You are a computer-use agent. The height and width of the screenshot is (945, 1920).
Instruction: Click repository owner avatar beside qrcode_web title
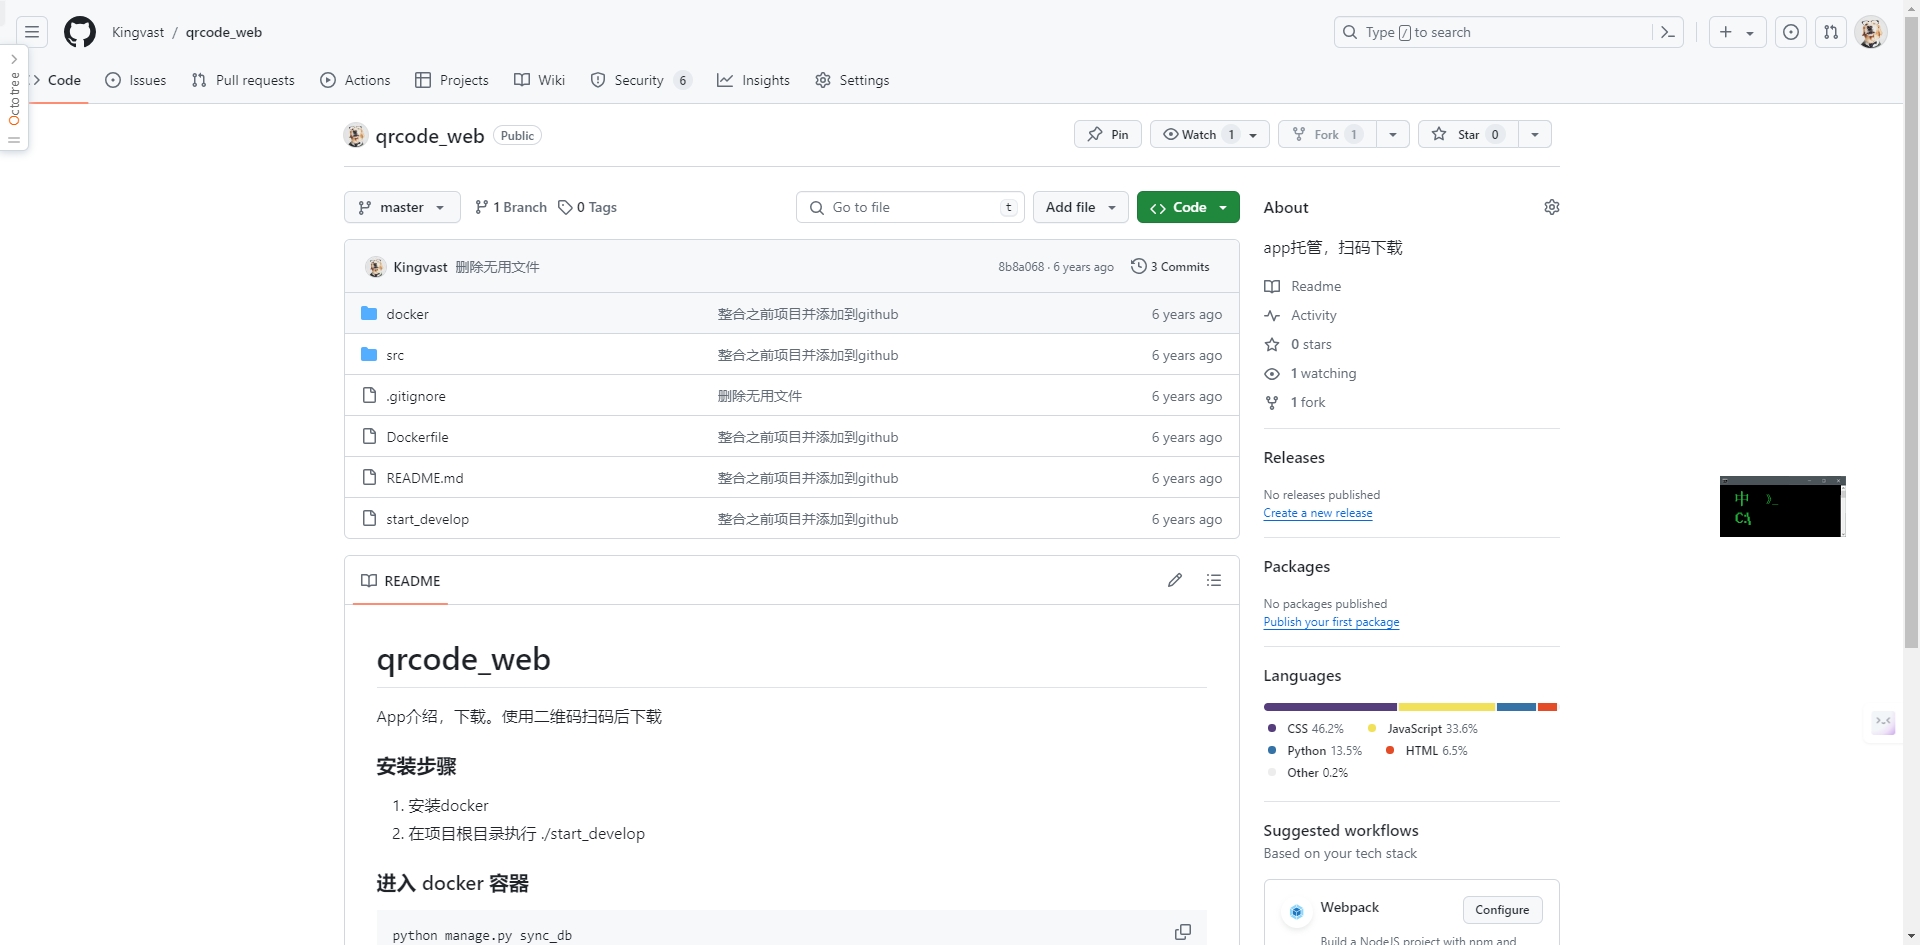[356, 135]
